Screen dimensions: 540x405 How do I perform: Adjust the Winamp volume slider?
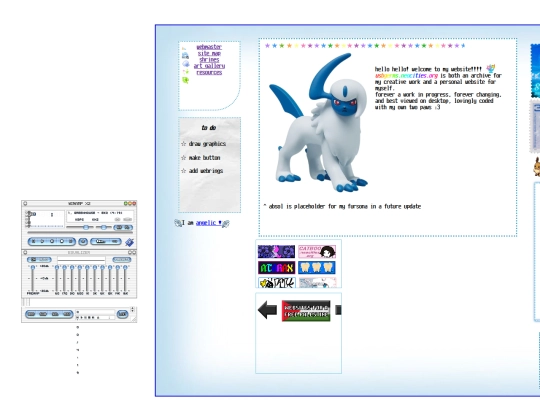(x=80, y=227)
